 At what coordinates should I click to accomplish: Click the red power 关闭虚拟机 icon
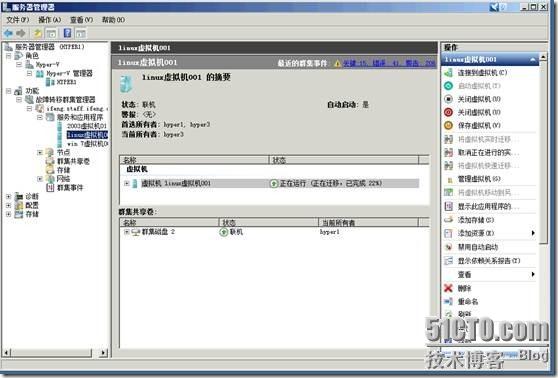[x=448, y=112]
